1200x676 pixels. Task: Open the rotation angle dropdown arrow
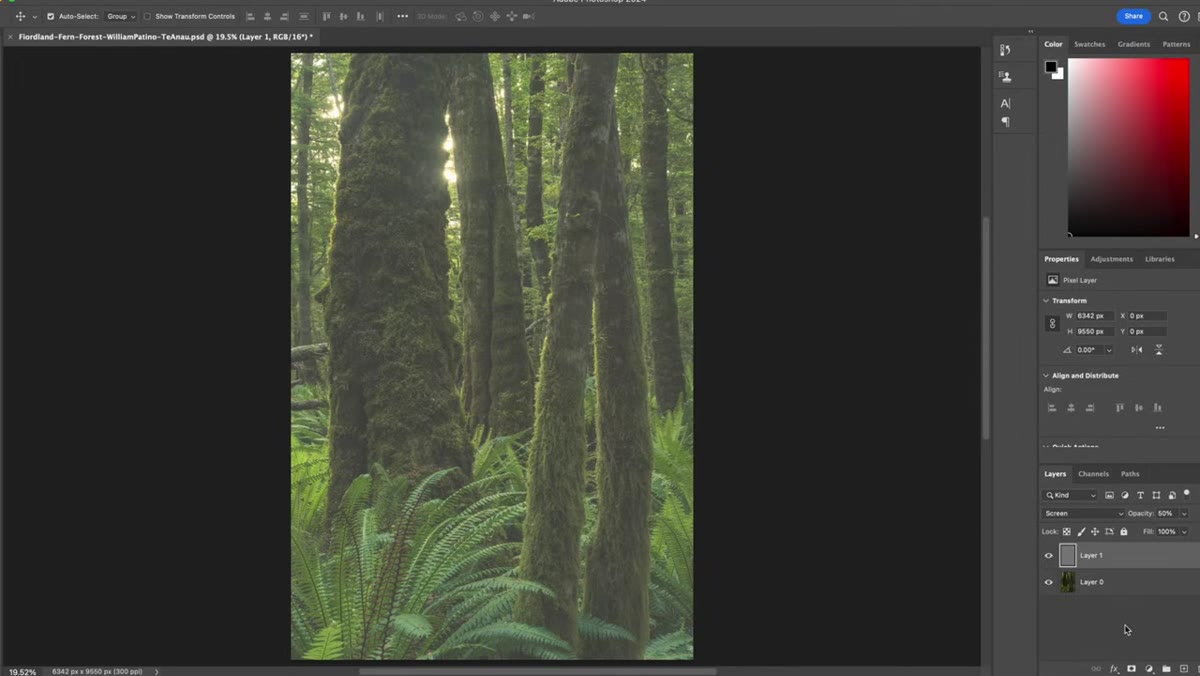pyautogui.click(x=1108, y=350)
